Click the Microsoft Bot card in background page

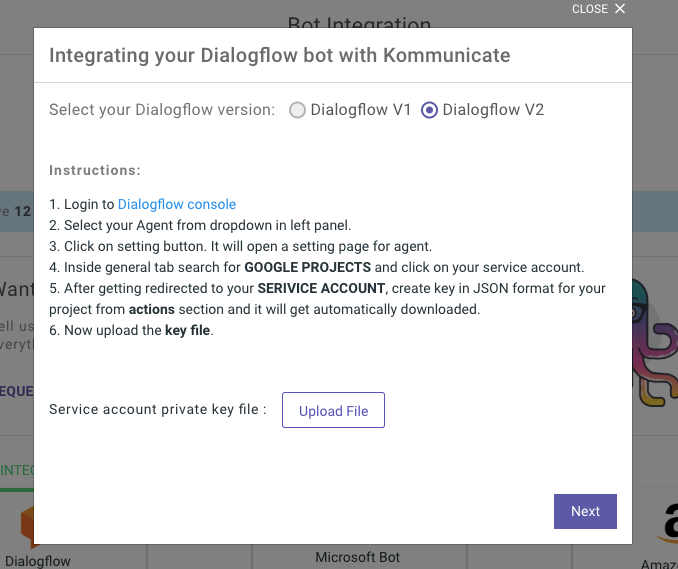(x=359, y=557)
